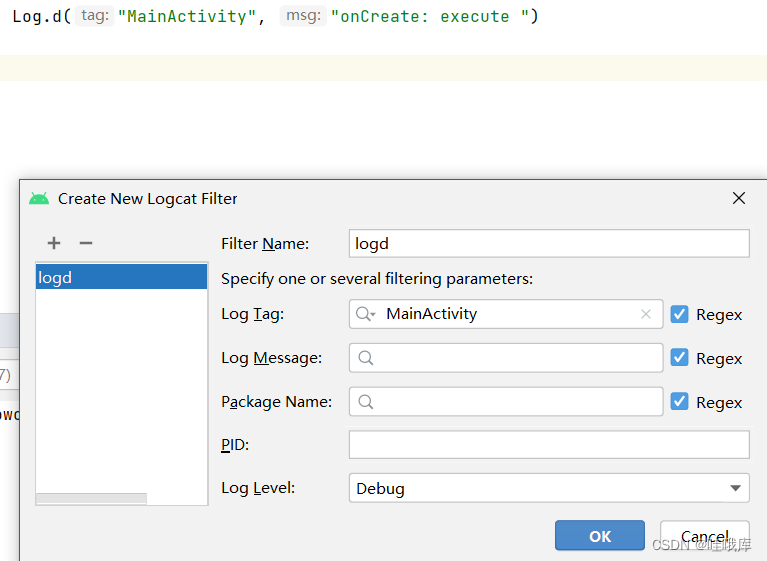Click the Package Name search icon
This screenshot has height=561, width=767.
coord(365,402)
